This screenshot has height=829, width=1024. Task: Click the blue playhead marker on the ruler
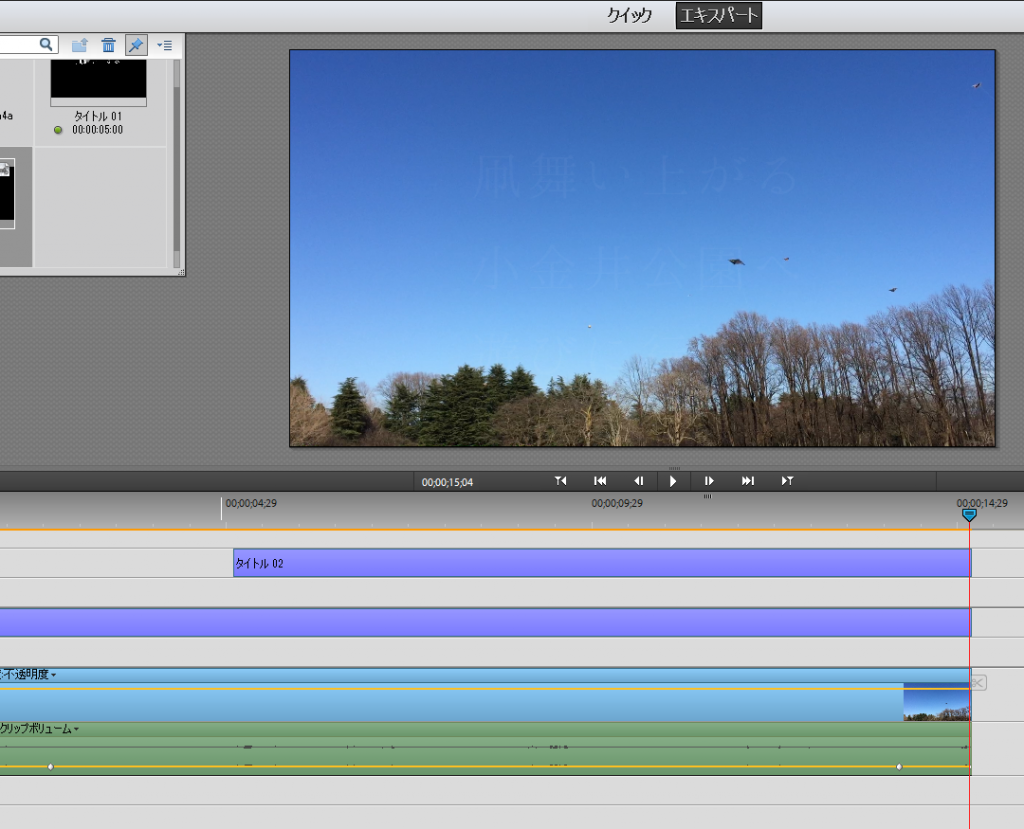pos(968,514)
